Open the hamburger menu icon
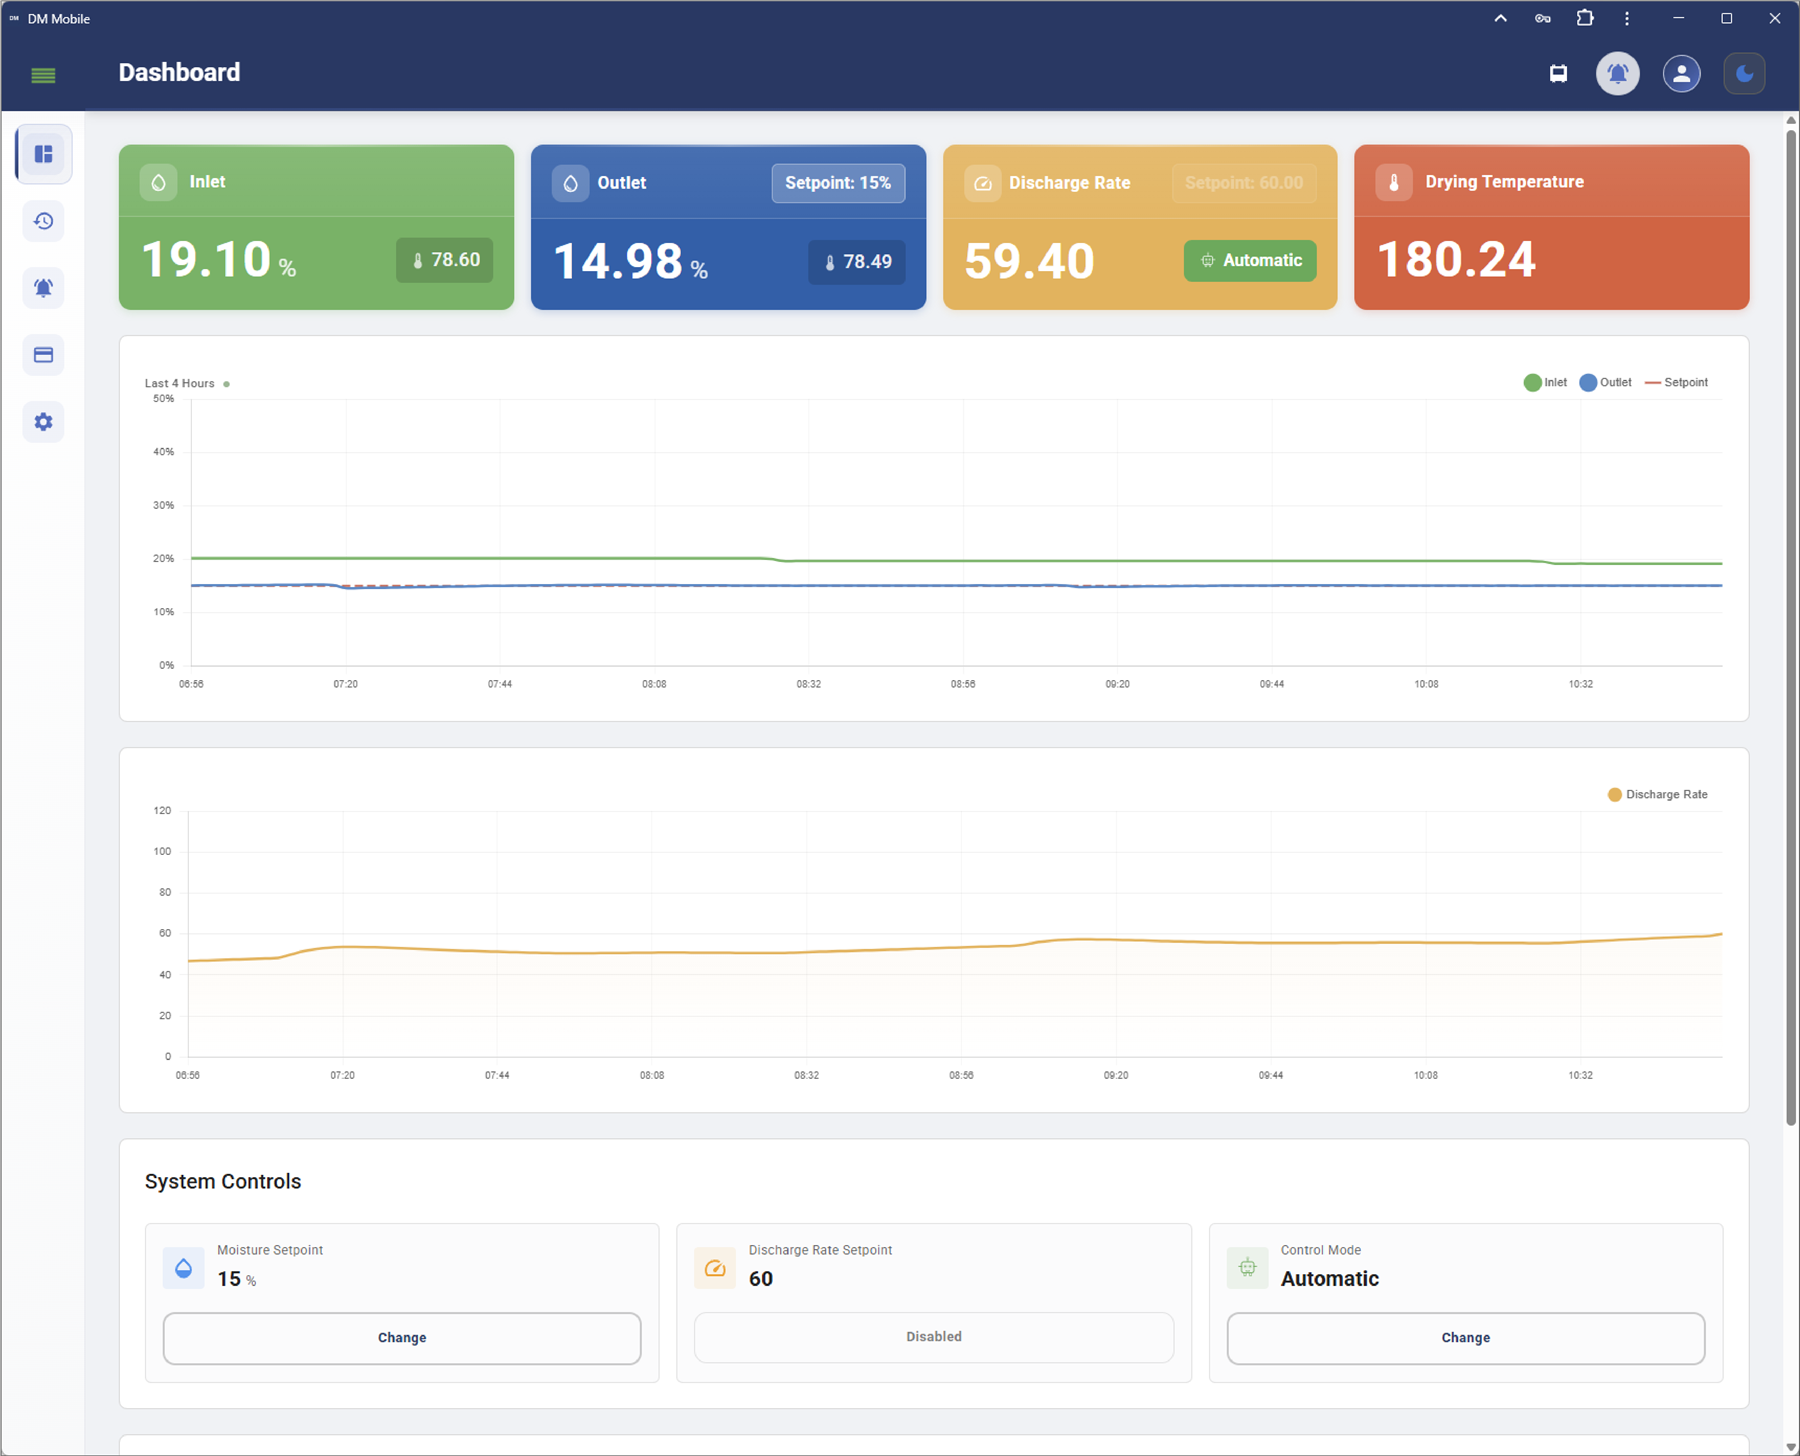 click(43, 75)
